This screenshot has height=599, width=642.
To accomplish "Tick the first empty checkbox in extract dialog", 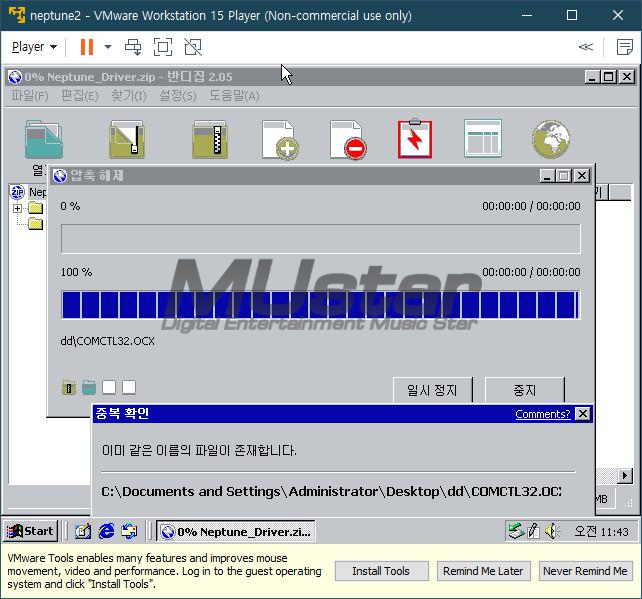I will [x=109, y=387].
